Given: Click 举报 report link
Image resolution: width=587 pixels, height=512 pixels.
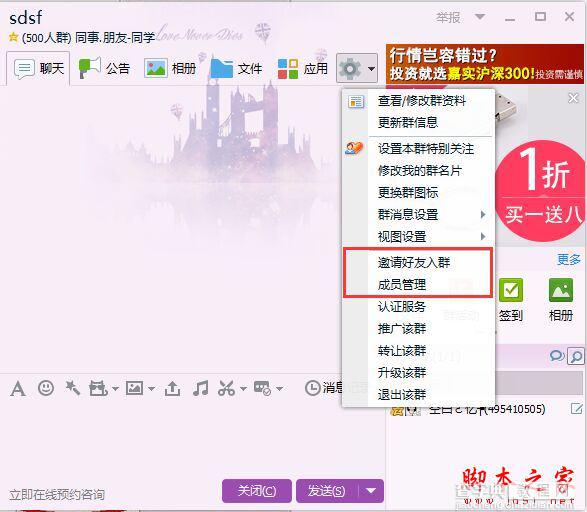Looking at the screenshot, I should [448, 17].
